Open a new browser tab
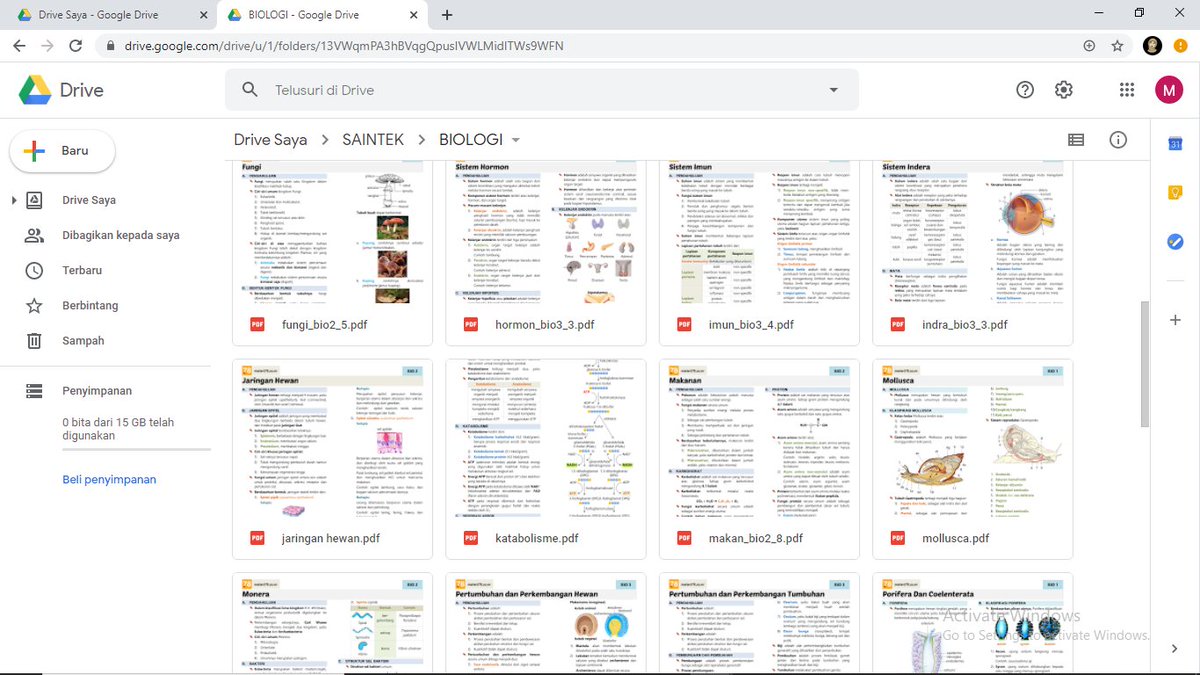Image resolution: width=1200 pixels, height=675 pixels. (446, 15)
